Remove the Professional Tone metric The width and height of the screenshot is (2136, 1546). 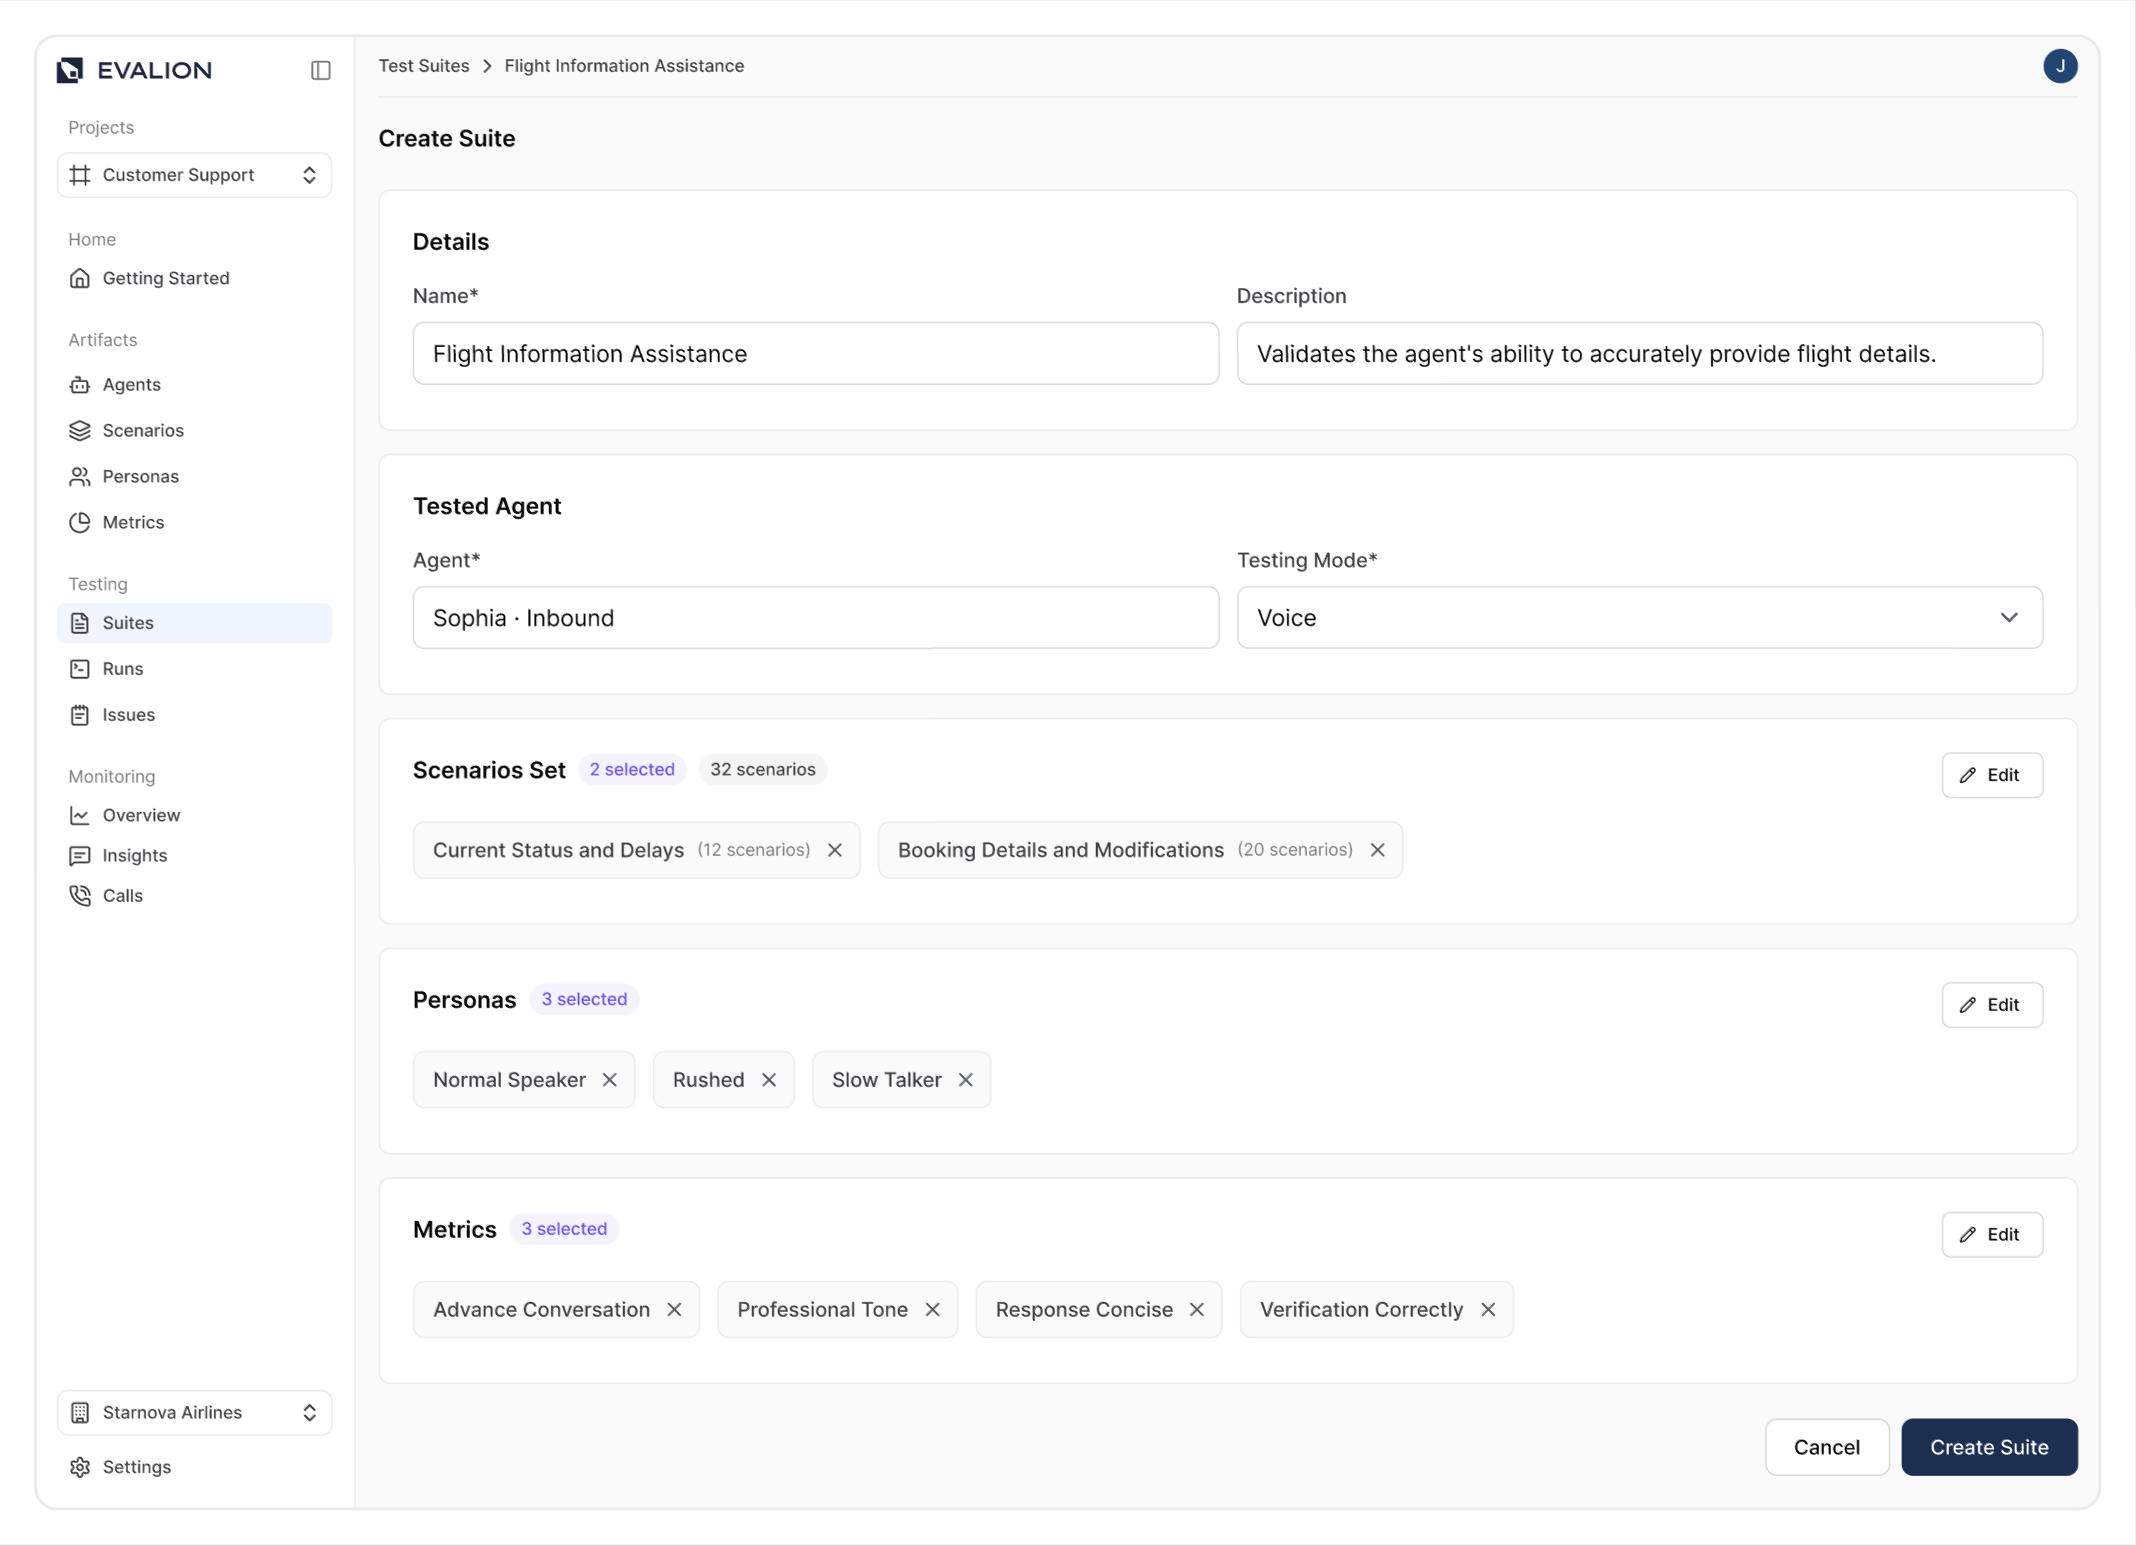[934, 1309]
